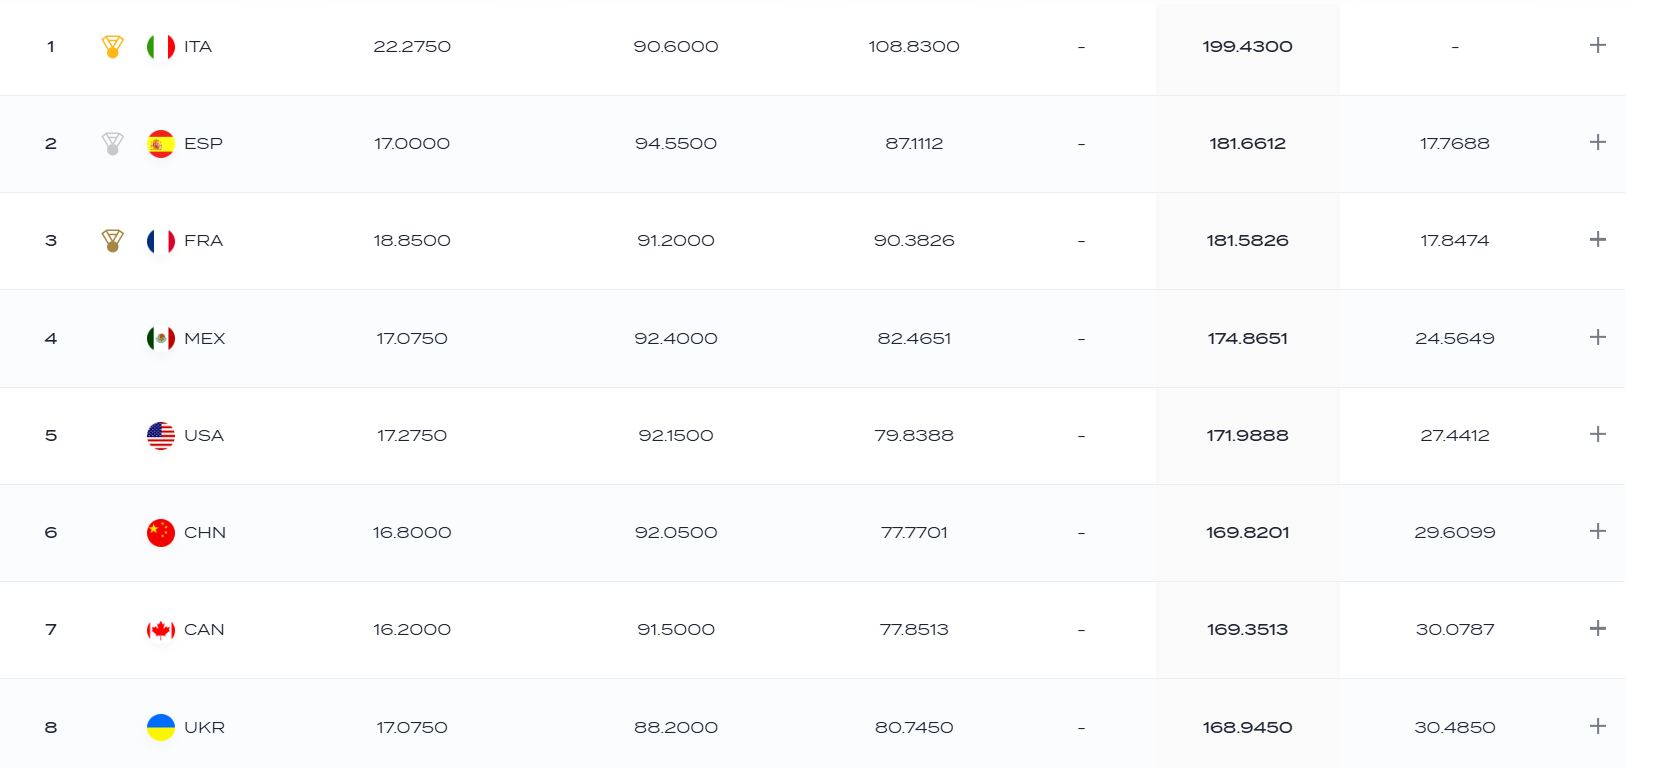The width and height of the screenshot is (1677, 768).
Task: Click the silver medal icon for ESP
Action: (x=113, y=144)
